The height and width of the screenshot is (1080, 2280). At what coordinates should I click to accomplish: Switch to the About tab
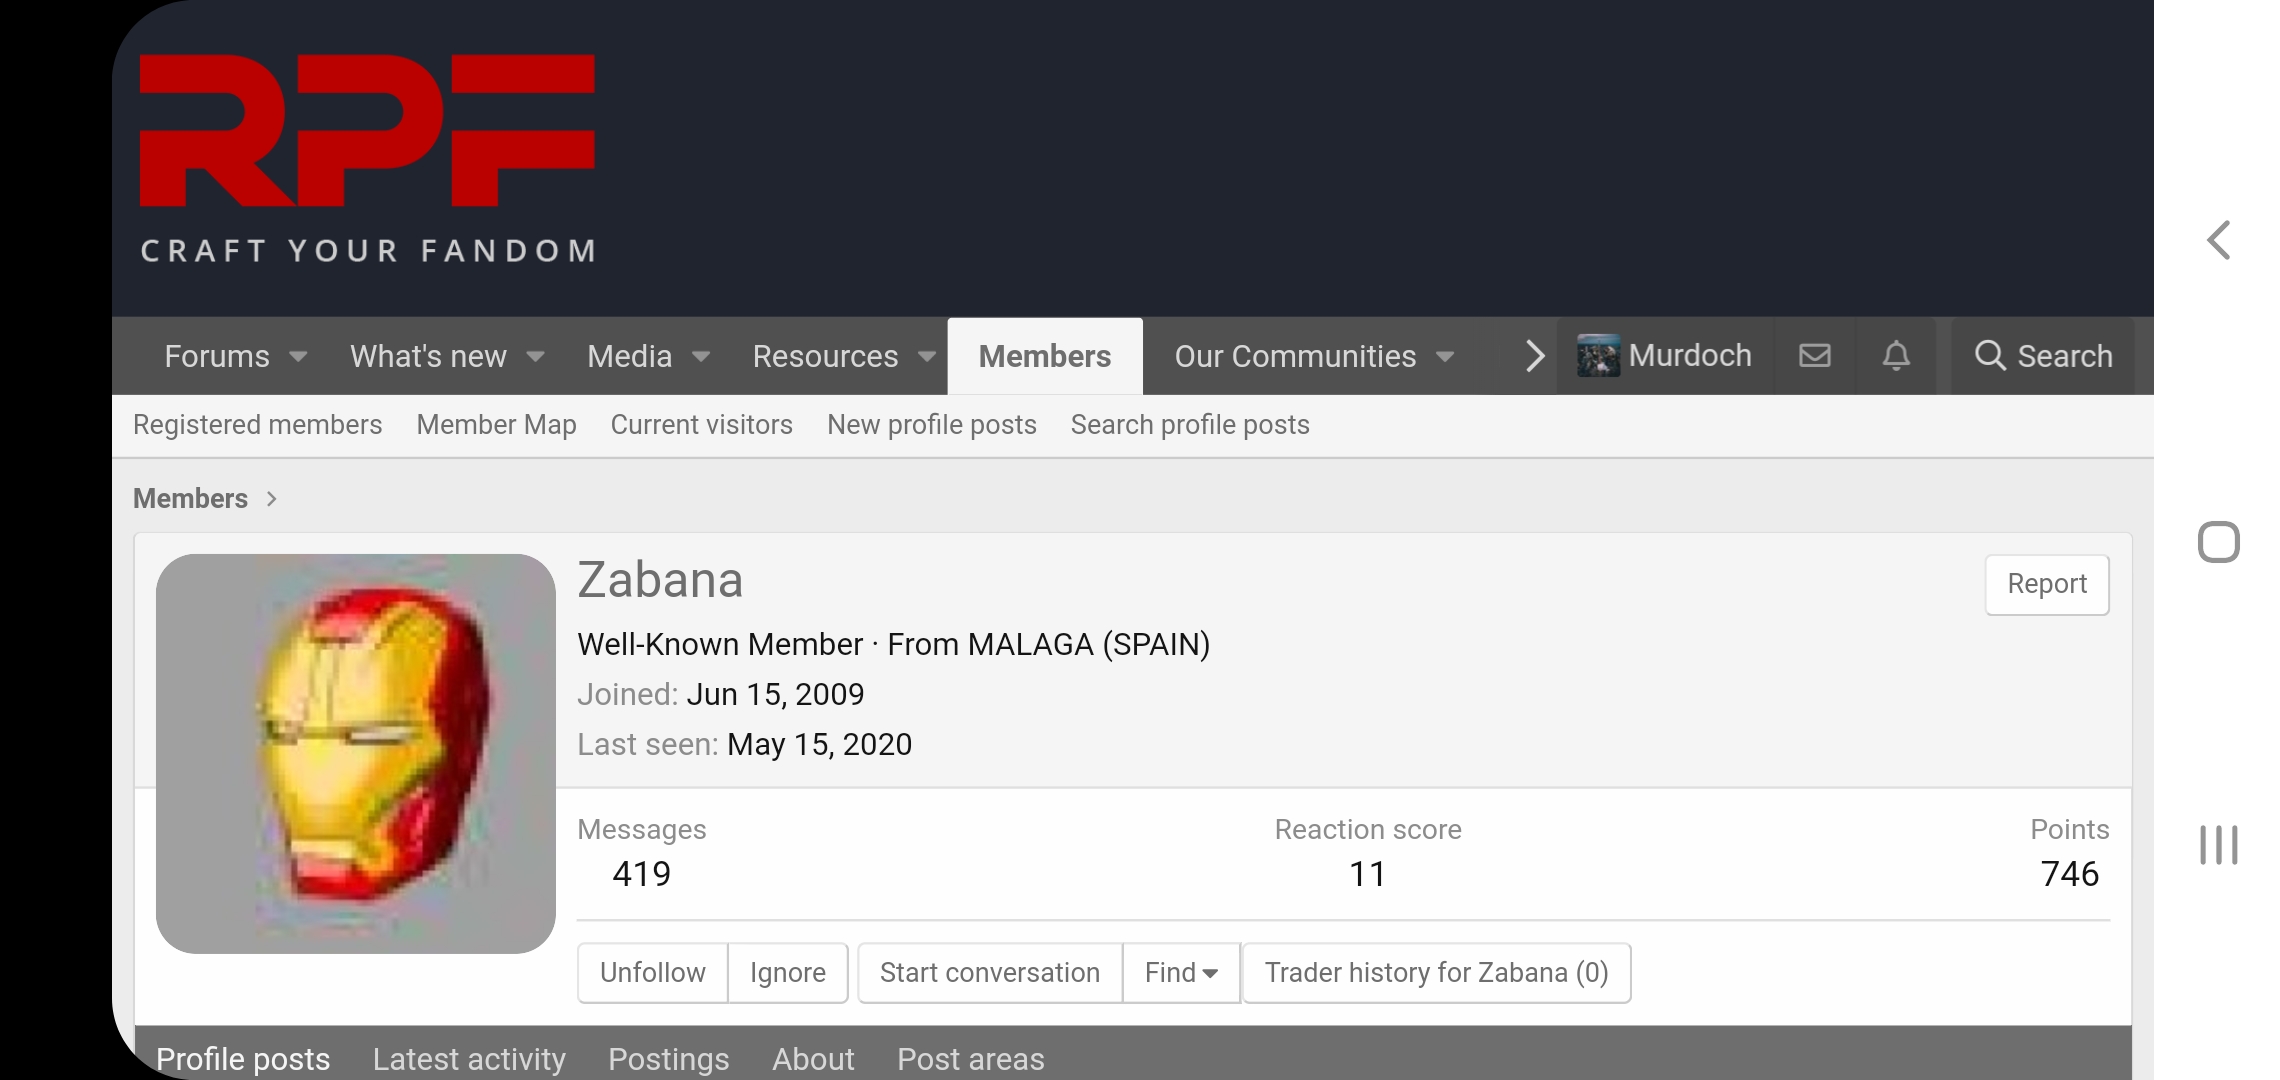813,1058
